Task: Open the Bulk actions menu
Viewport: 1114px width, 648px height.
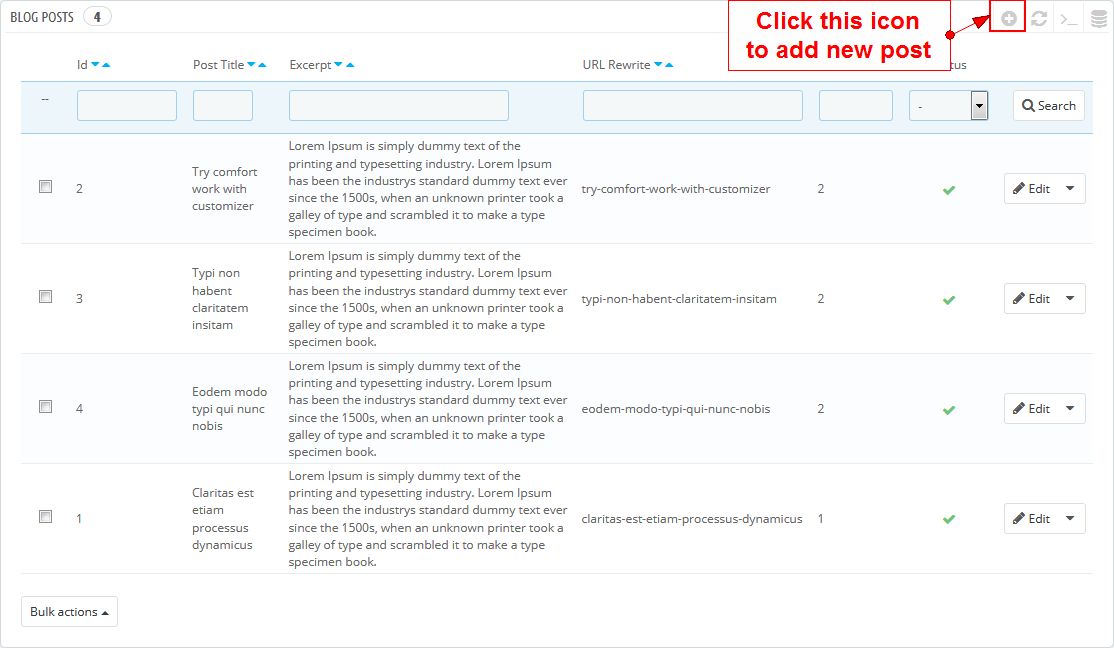Action: click(69, 612)
